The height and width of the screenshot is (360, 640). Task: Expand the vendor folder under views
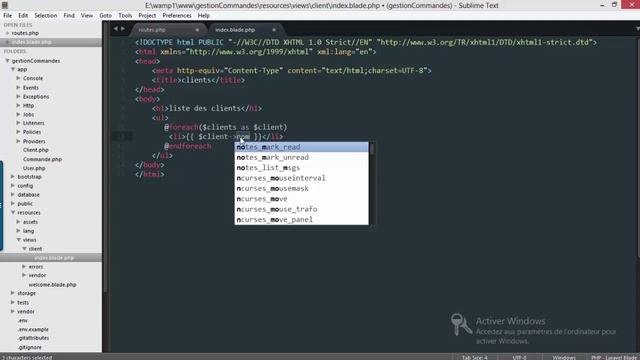tap(24, 276)
